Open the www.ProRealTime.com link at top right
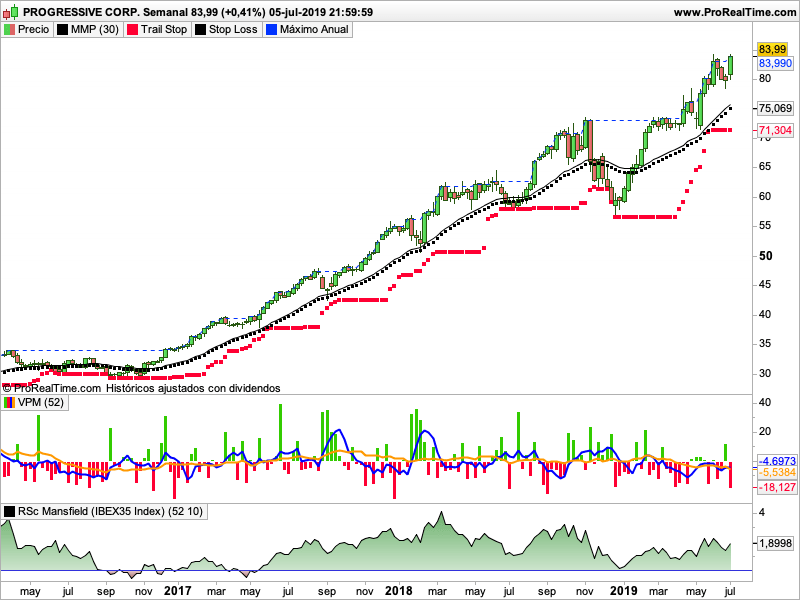Viewport: 800px width, 600px height. pos(734,12)
